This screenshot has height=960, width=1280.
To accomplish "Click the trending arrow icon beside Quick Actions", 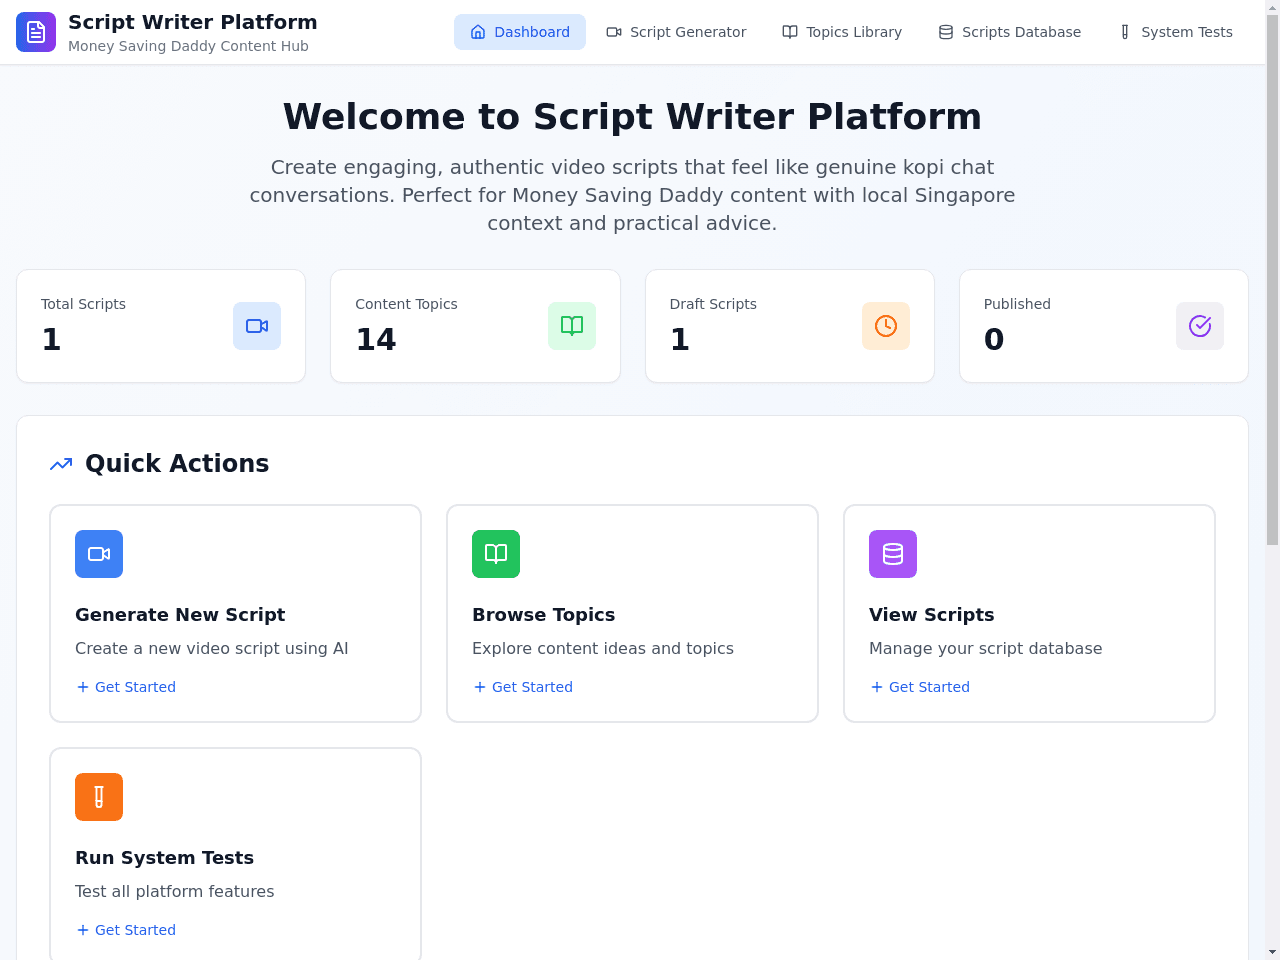I will point(61,464).
